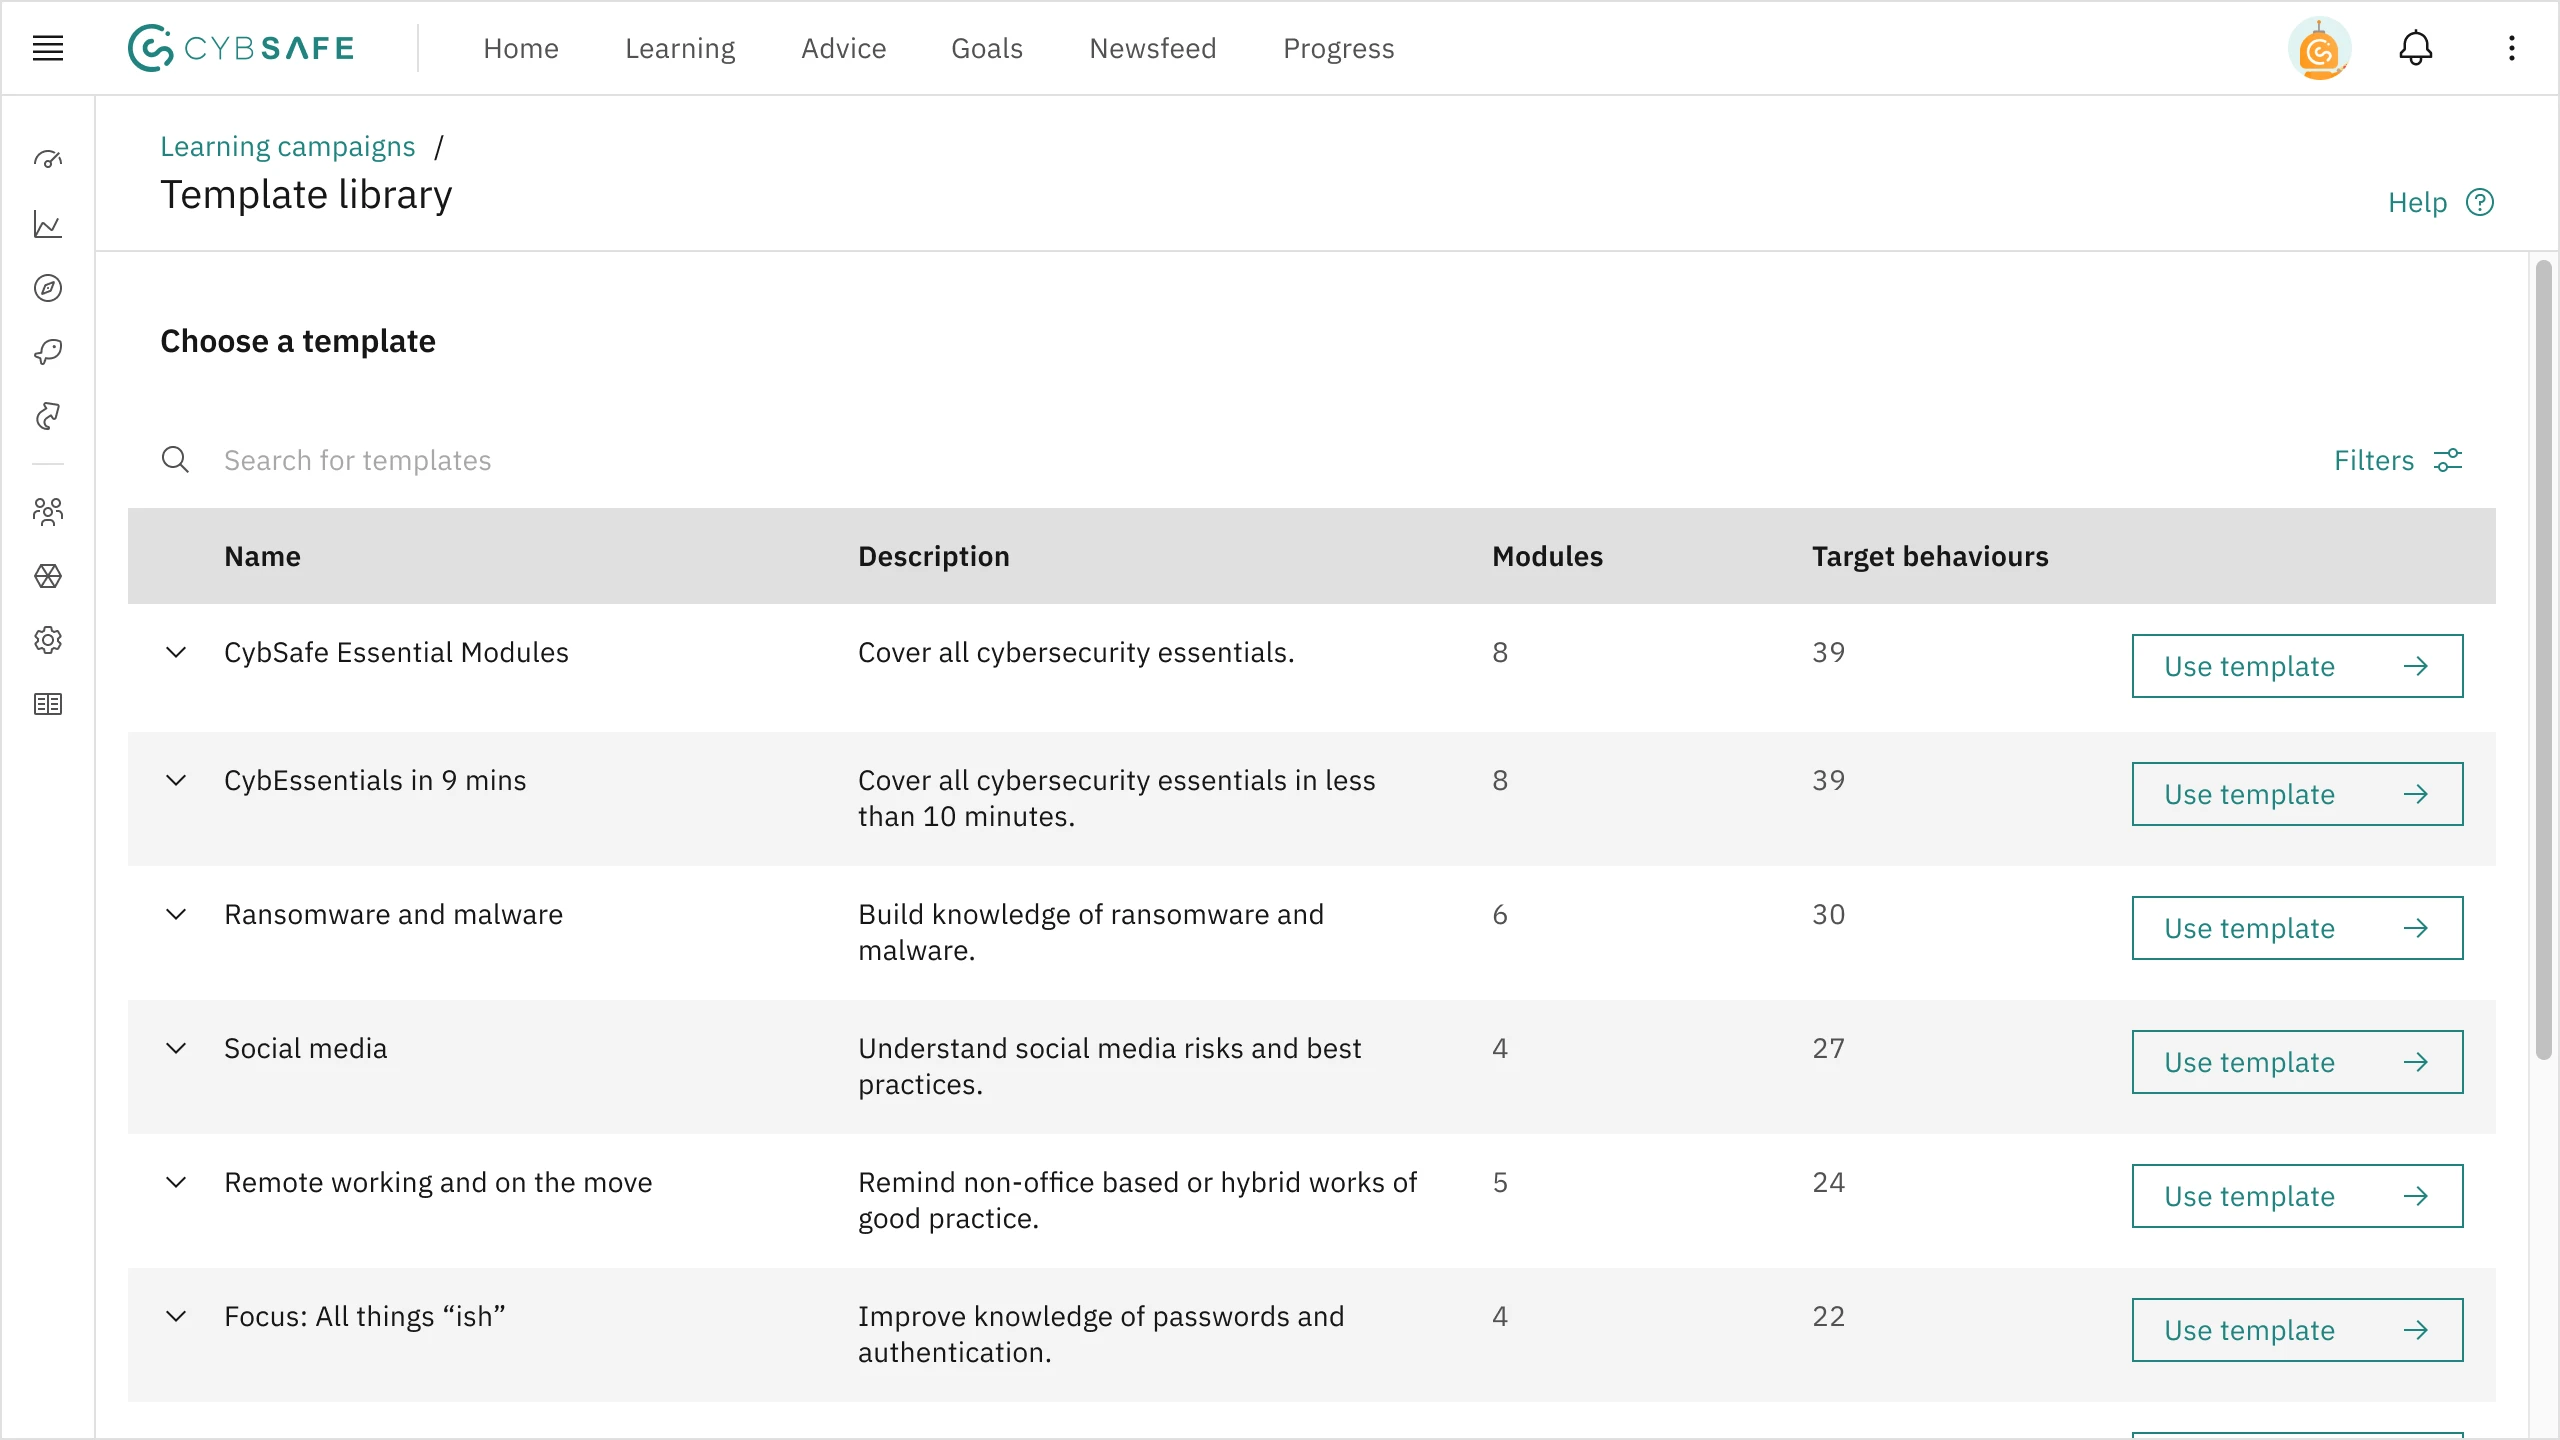
Task: Go to the Learning tab
Action: point(680,48)
